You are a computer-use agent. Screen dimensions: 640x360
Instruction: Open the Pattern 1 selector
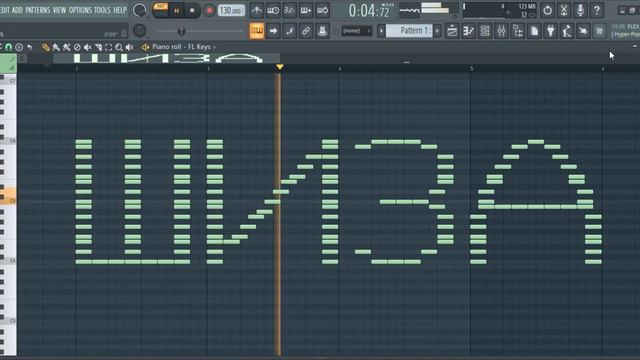[409, 31]
